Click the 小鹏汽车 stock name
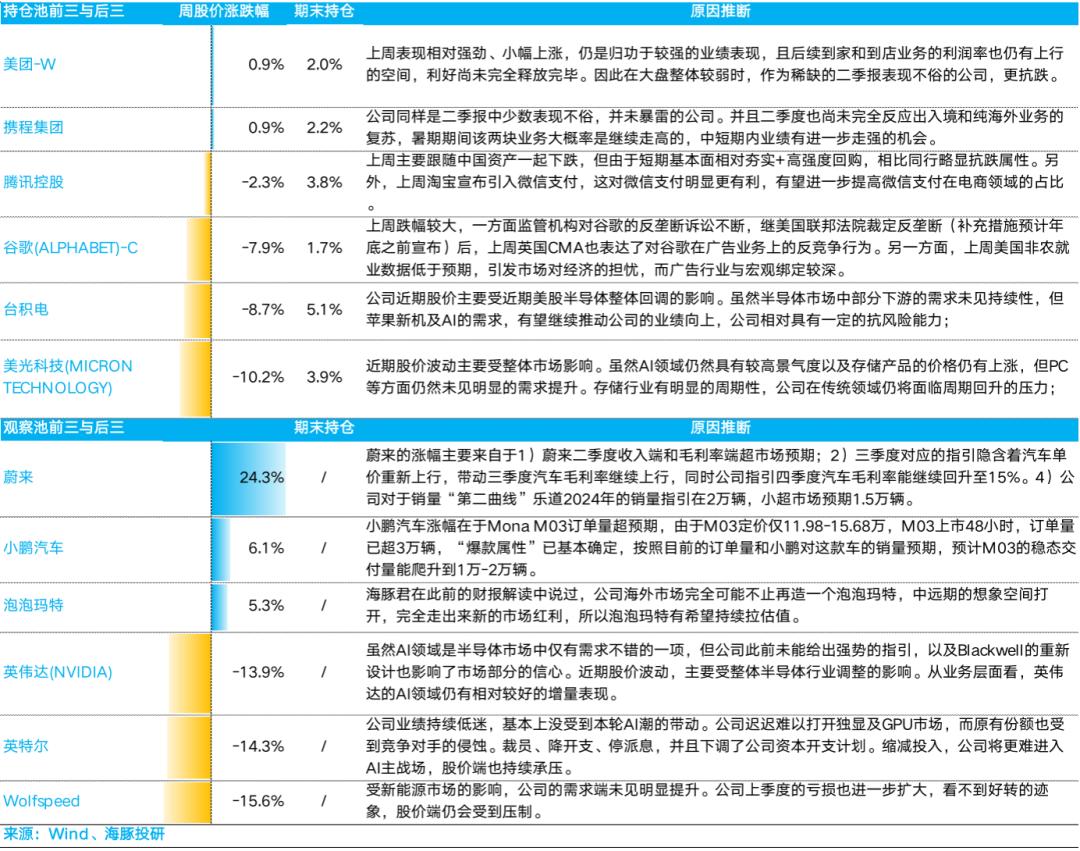This screenshot has height=851, width=1080. coord(33,548)
